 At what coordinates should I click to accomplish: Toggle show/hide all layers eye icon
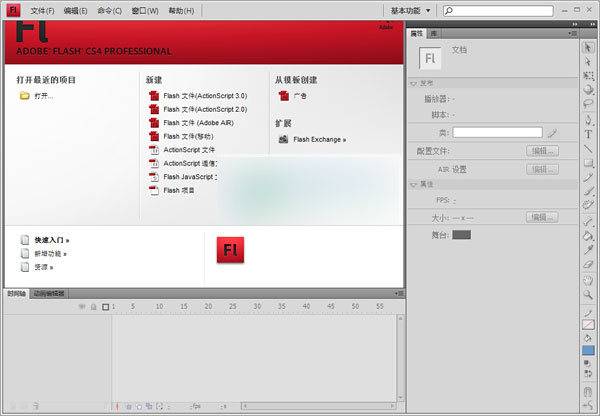(82, 307)
